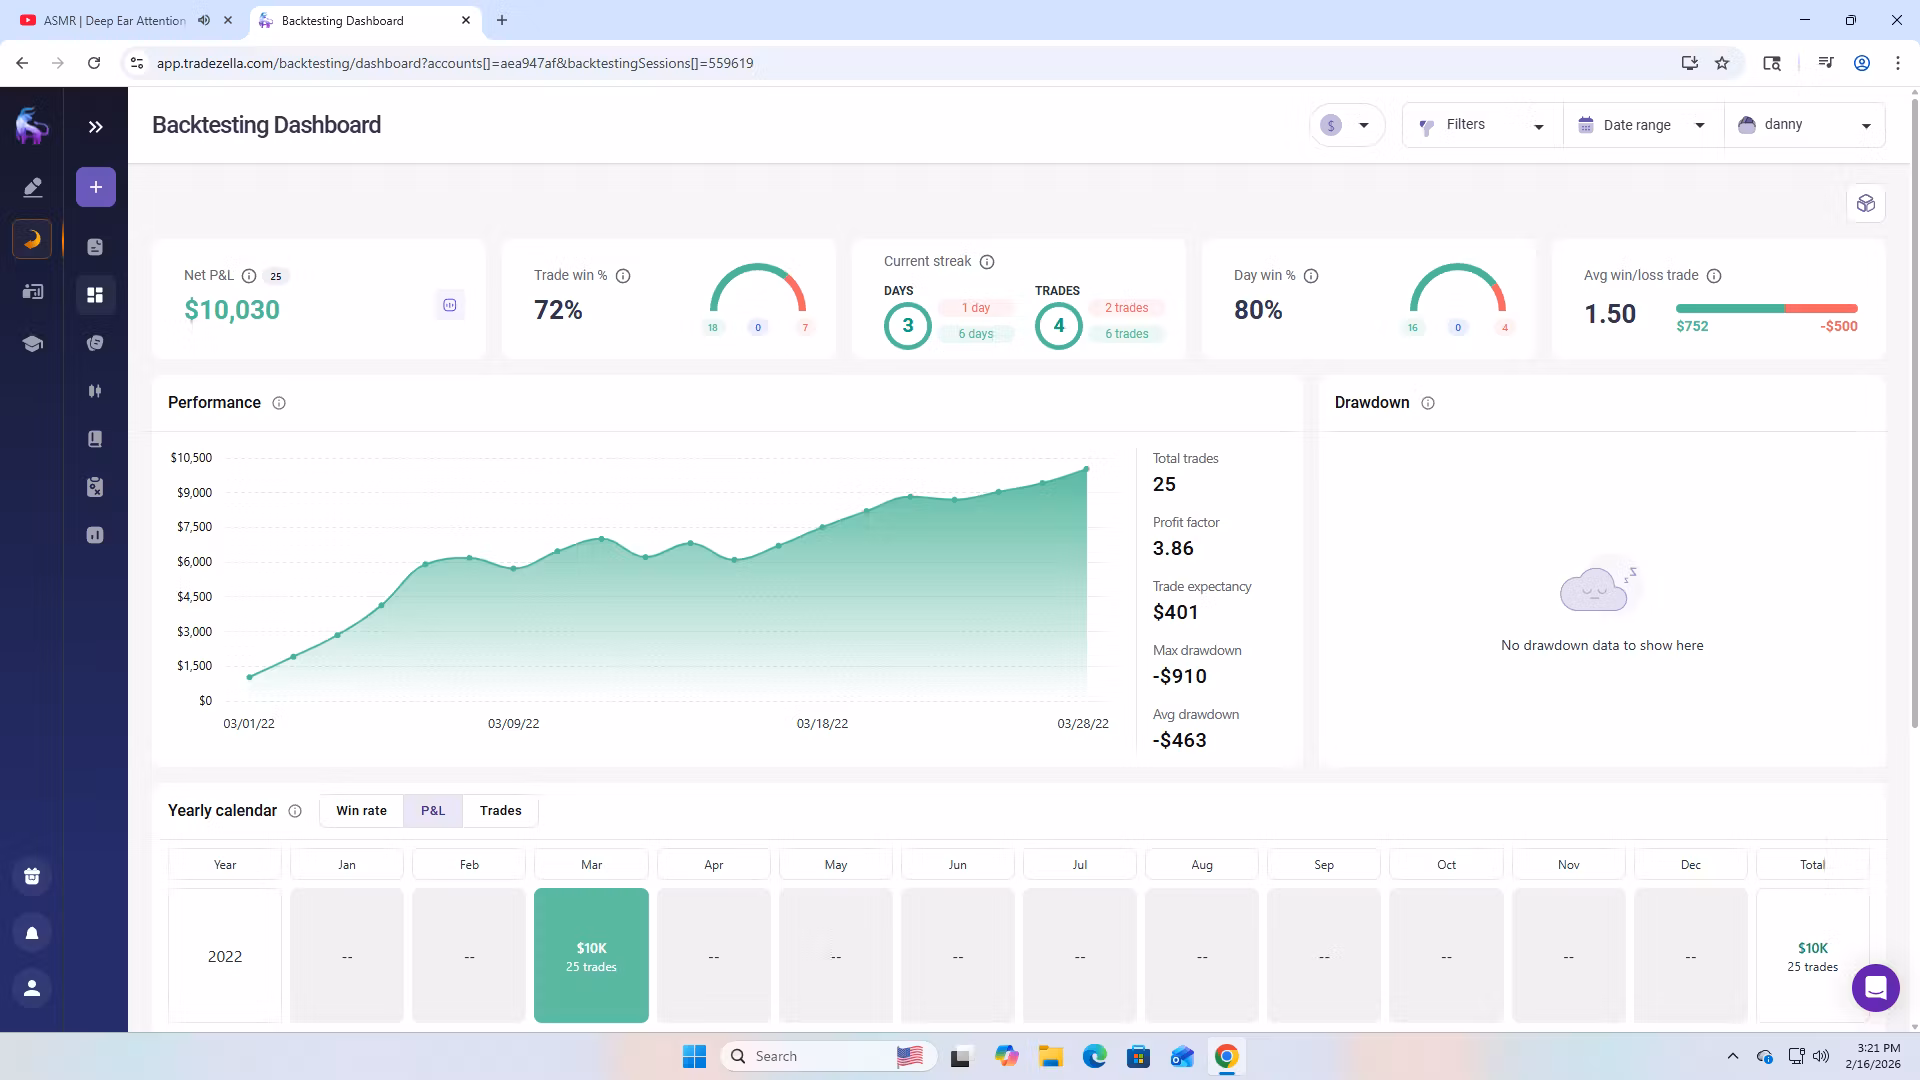
Task: Click the avg win/loss ratio bar
Action: (x=1767, y=308)
